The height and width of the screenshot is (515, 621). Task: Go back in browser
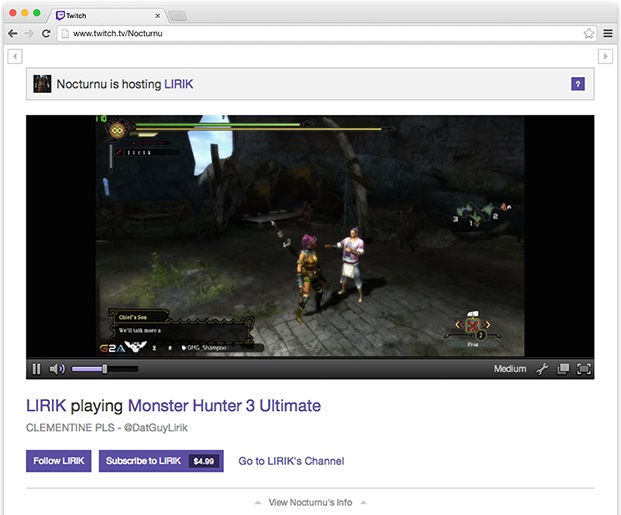13,34
